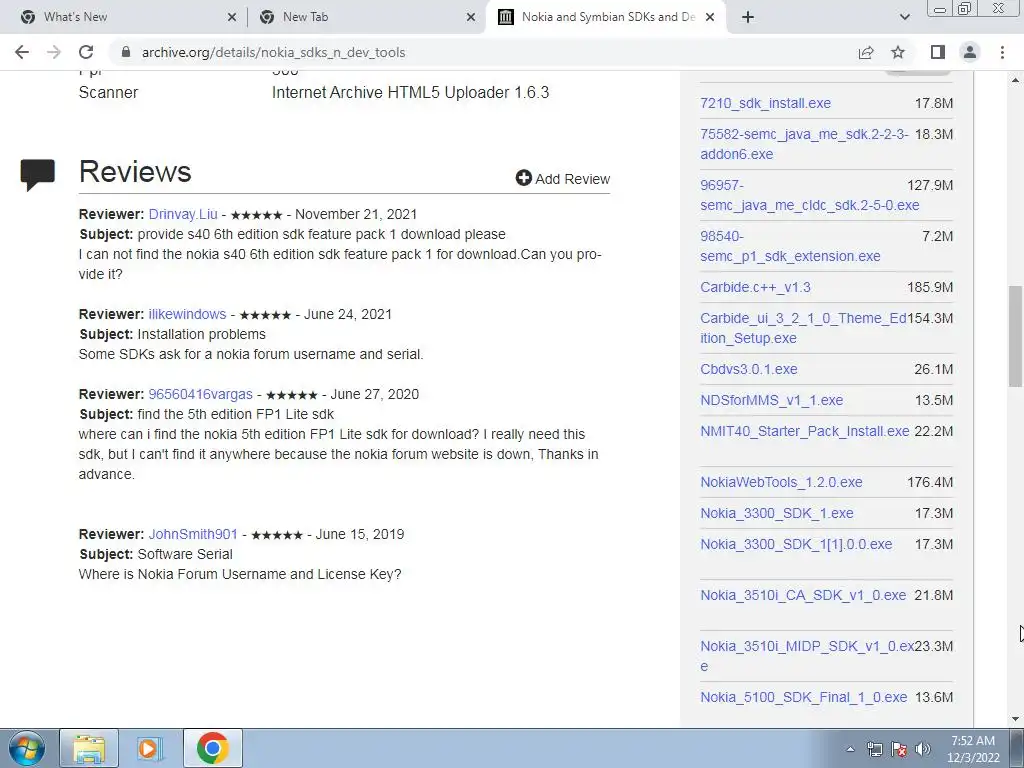Viewport: 1024px width, 768px height.
Task: Click 'Internet Archive HTML5 Uploader 1.6.3' text
Action: click(x=411, y=92)
